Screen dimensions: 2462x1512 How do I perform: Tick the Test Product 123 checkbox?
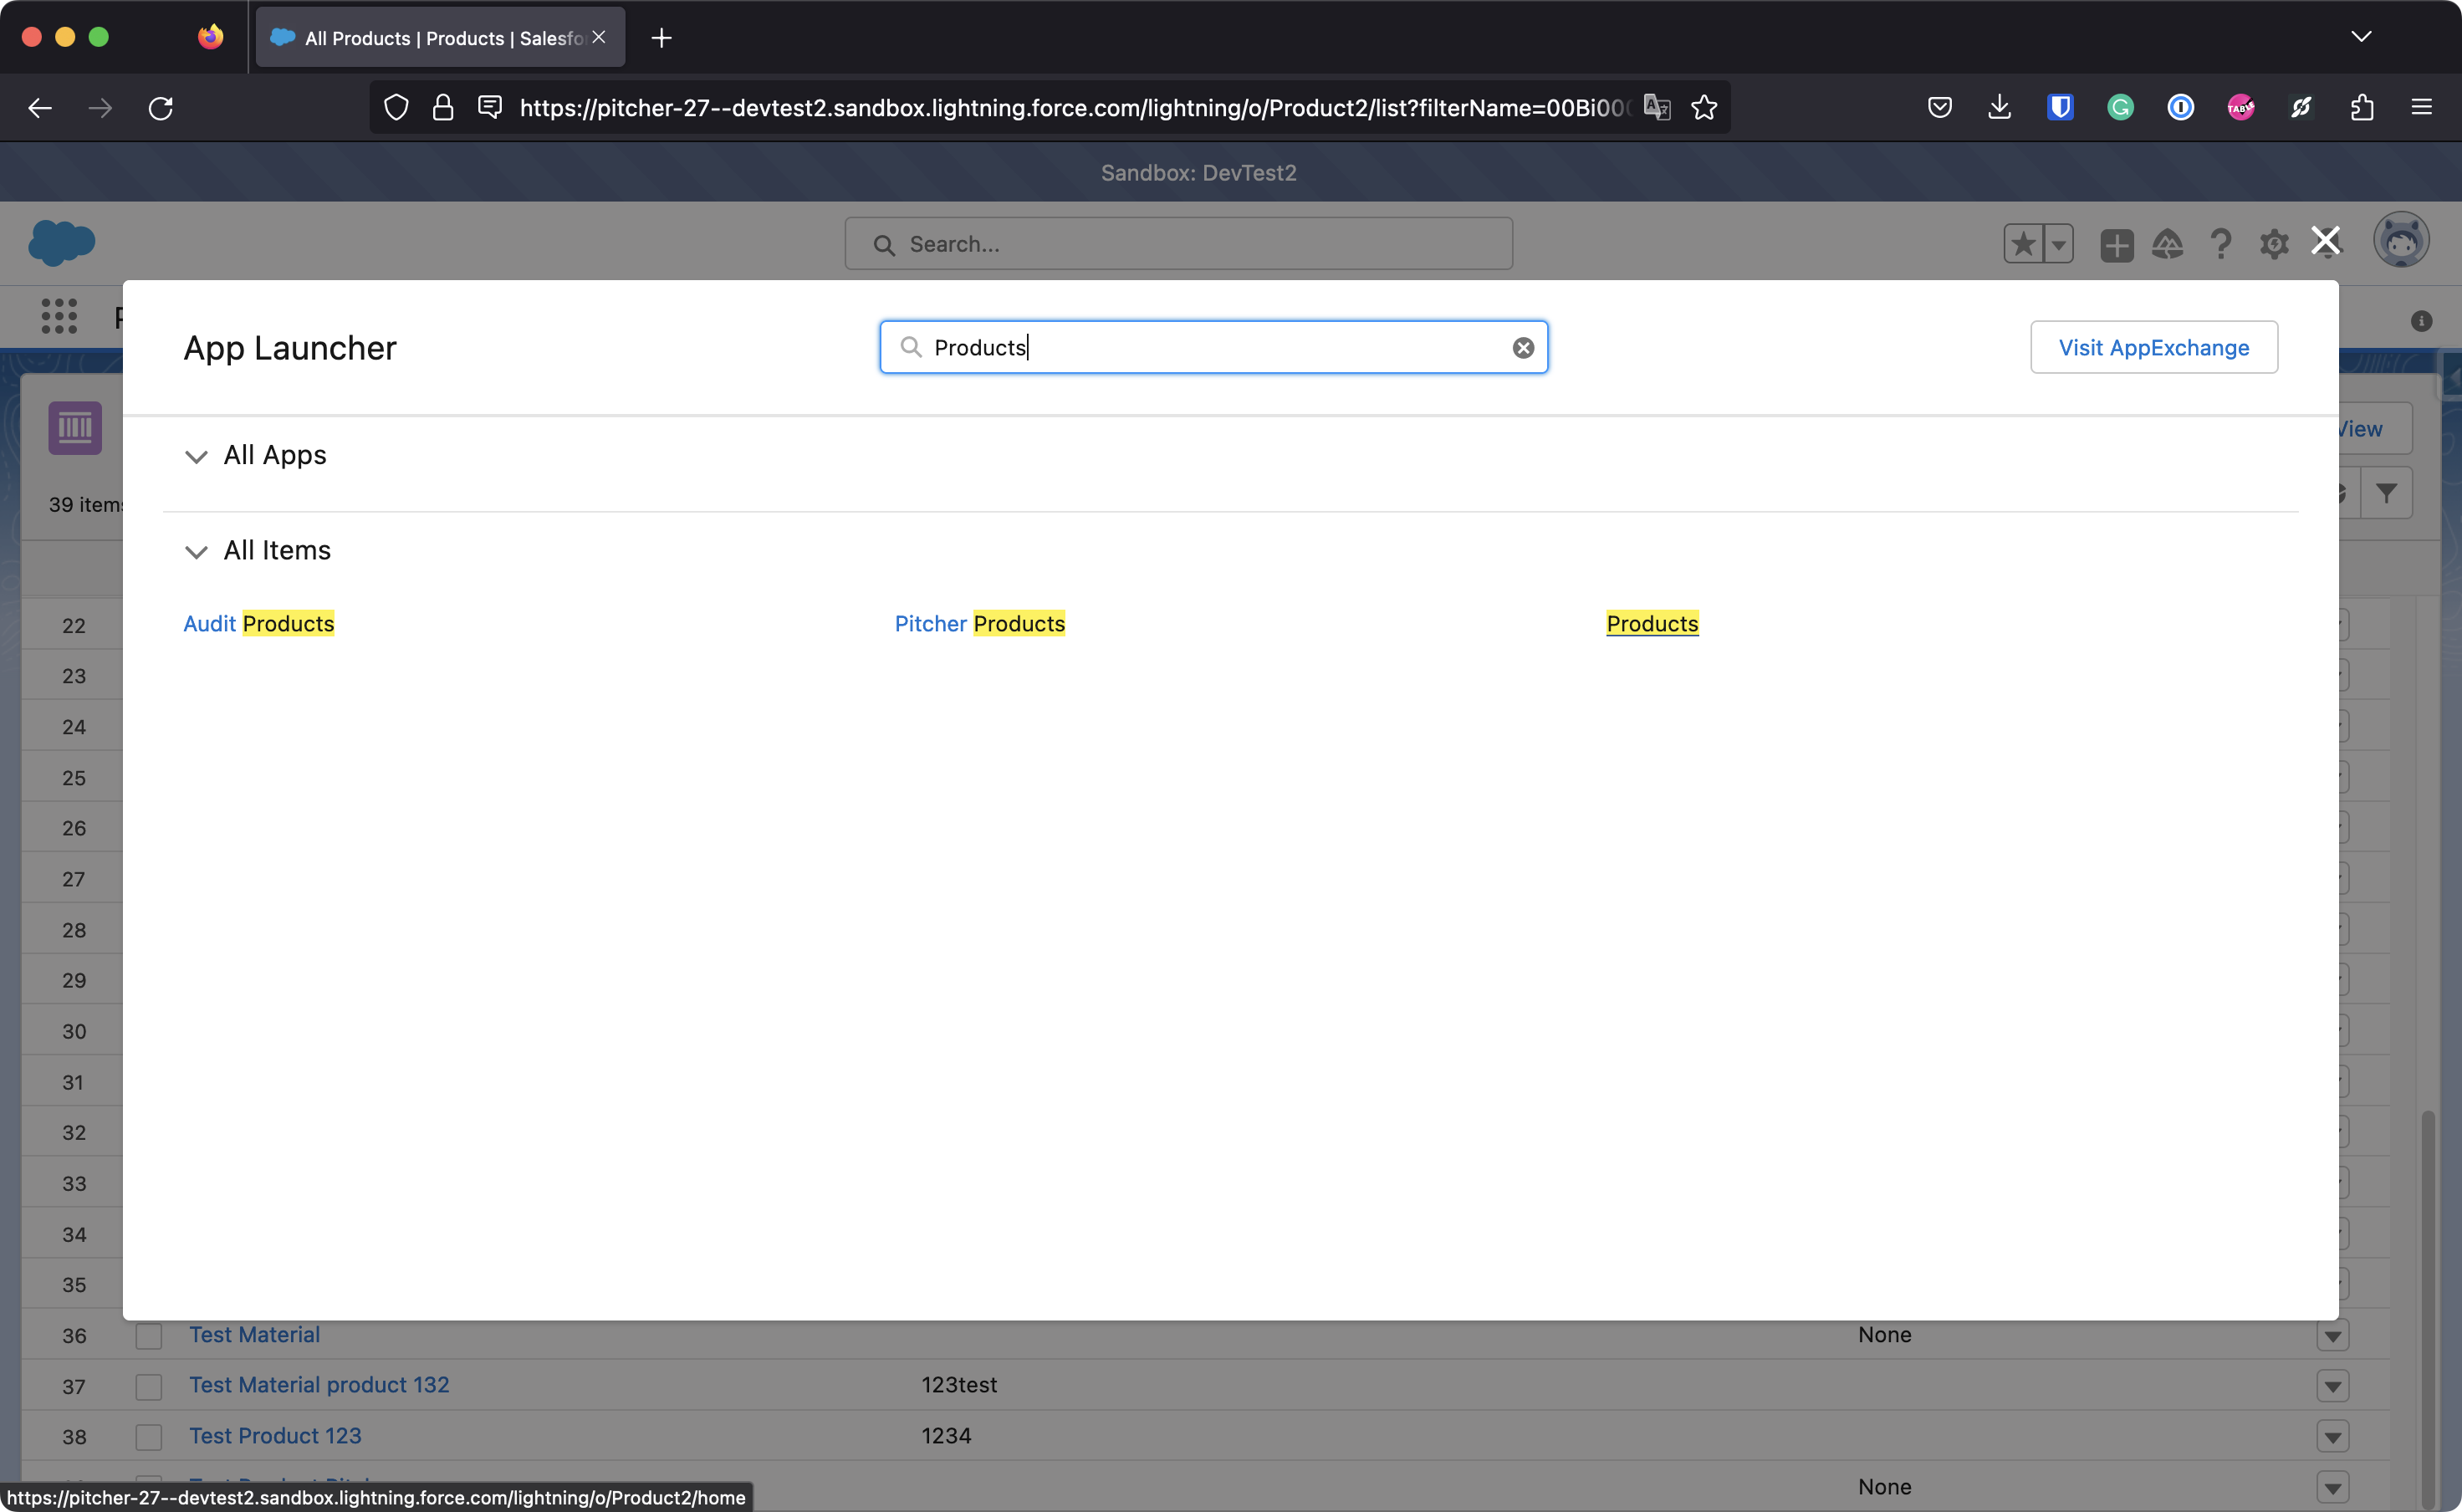[x=149, y=1437]
